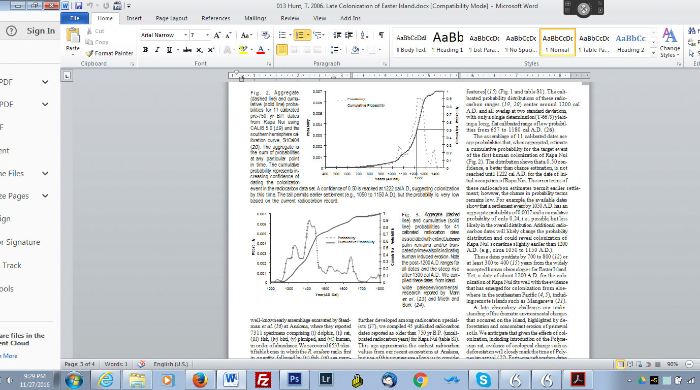The height and width of the screenshot is (390, 700).
Task: Open FileZilla from the taskbar
Action: pos(263,380)
